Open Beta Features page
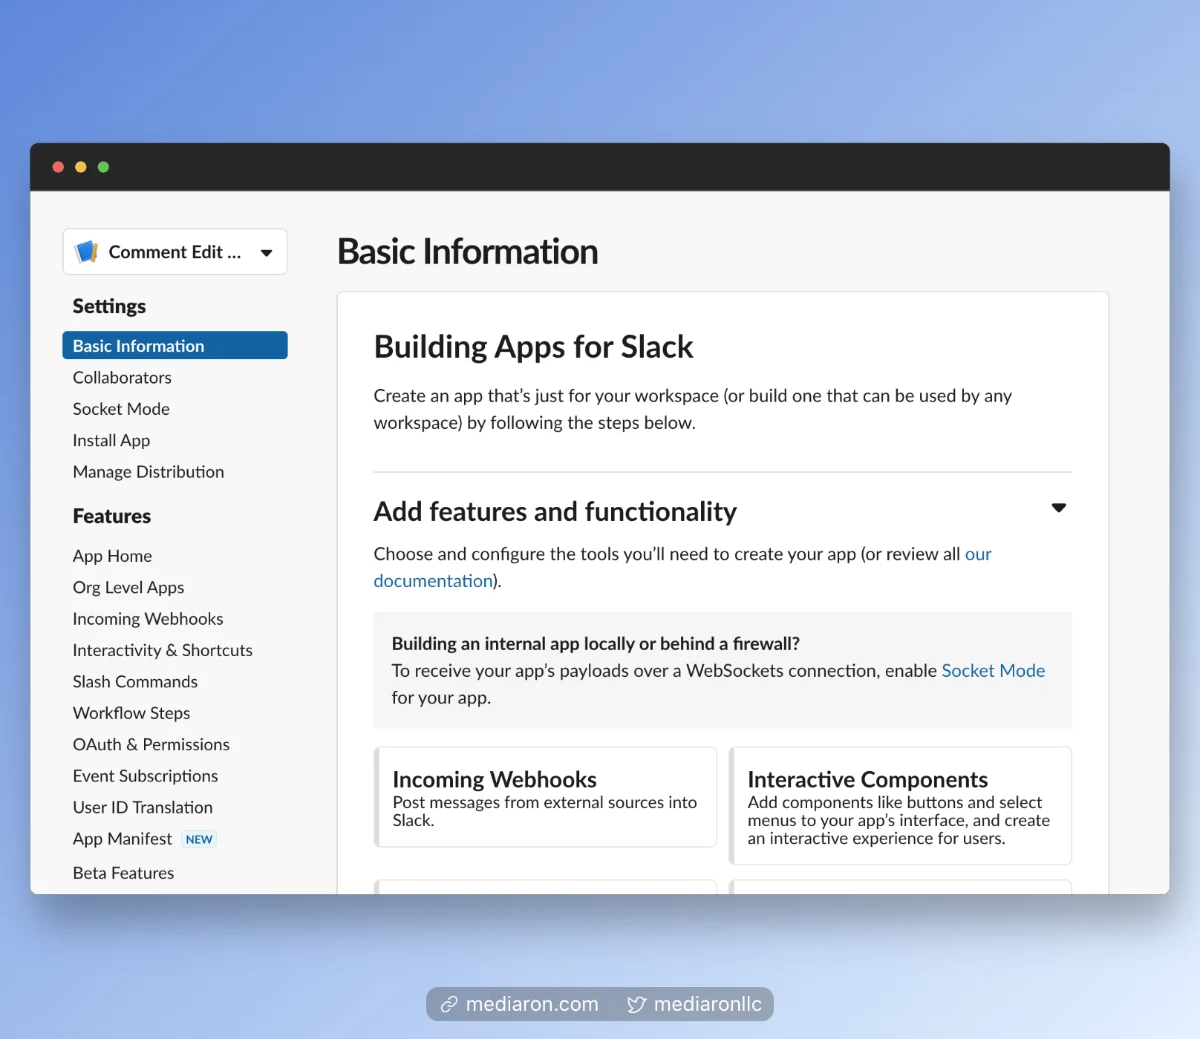1200x1039 pixels. click(x=123, y=873)
